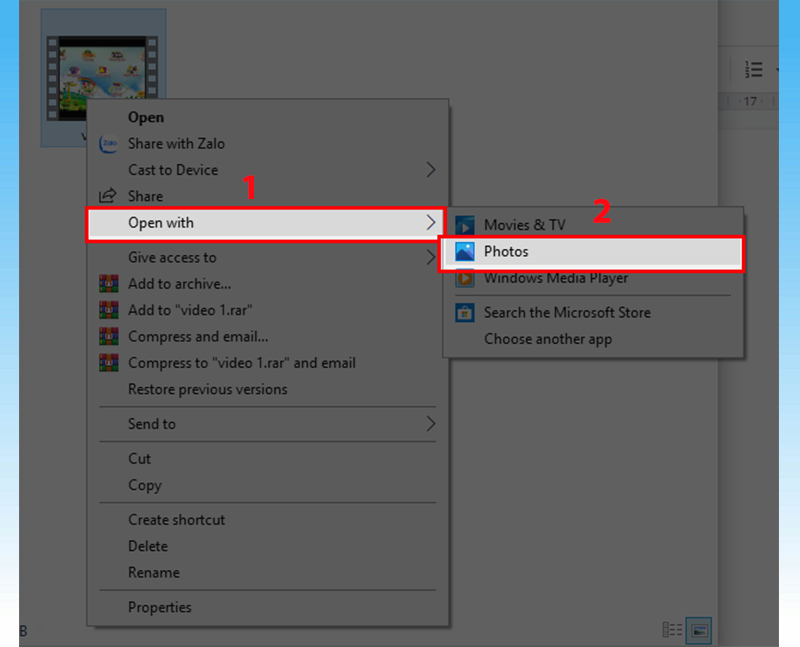Image resolution: width=800 pixels, height=647 pixels.
Task: Click the Microsoft Store bag icon
Action: point(465,313)
